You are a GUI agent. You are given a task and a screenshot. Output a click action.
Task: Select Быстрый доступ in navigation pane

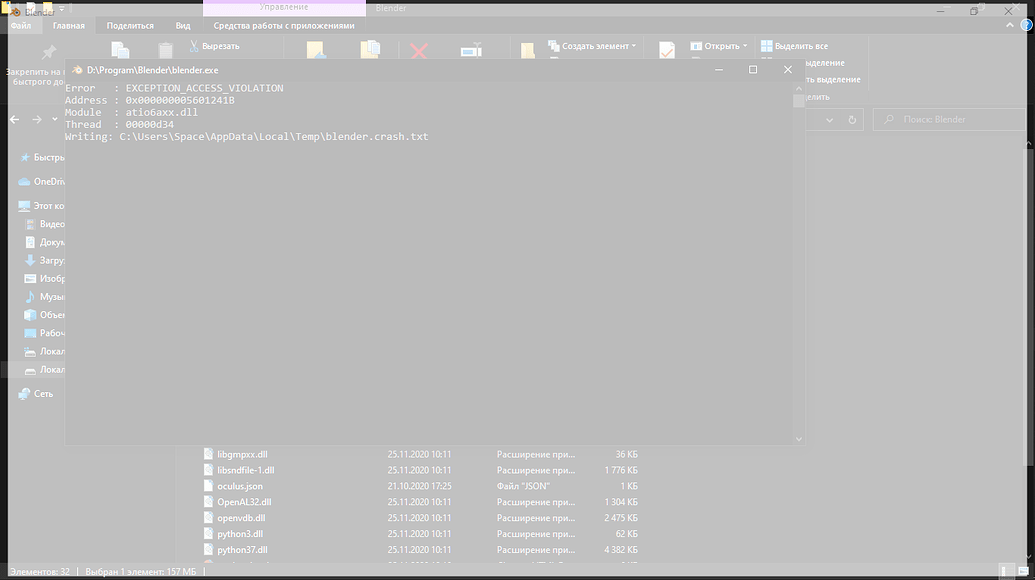click(42, 158)
